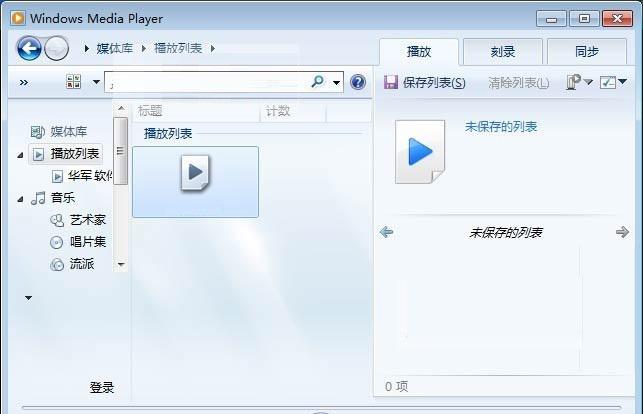Click the blue Back navigation arrow
Image resolution: width=643 pixels, height=414 pixels.
click(29, 48)
